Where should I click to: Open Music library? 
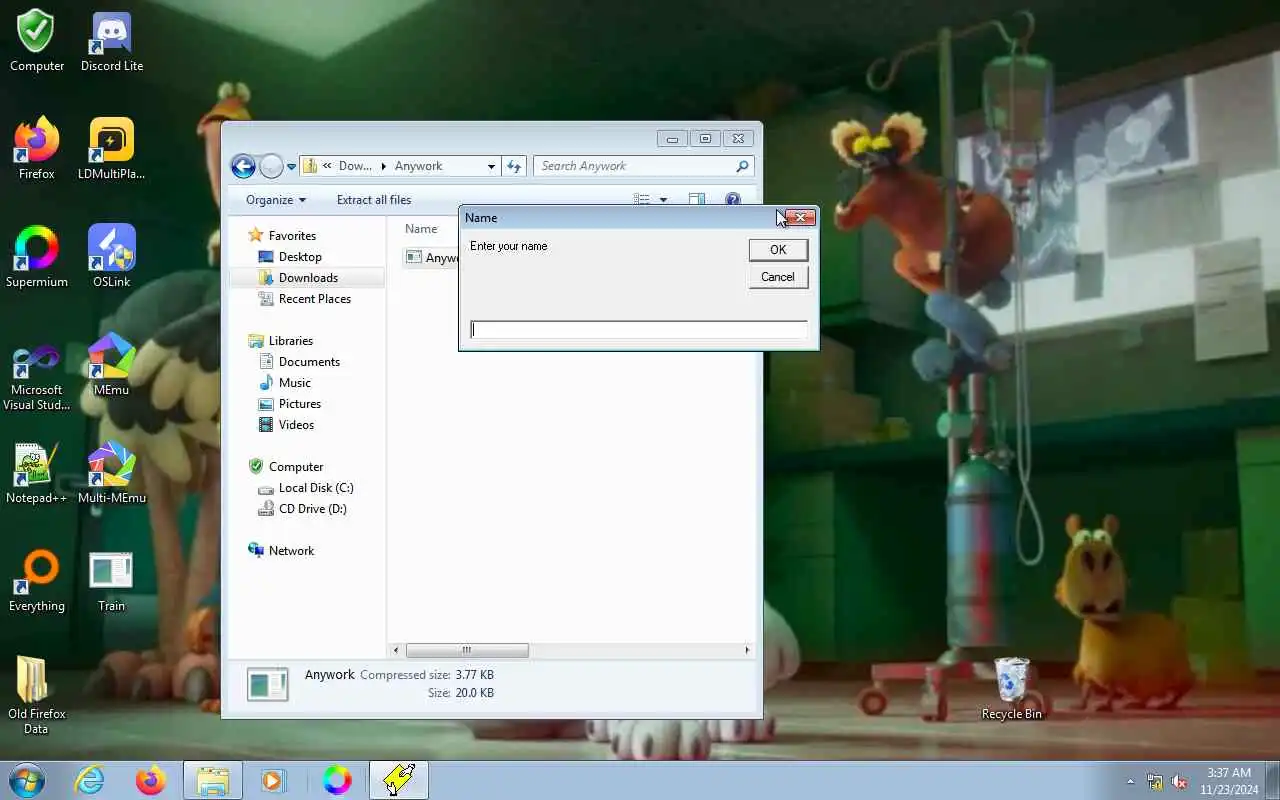[294, 383]
